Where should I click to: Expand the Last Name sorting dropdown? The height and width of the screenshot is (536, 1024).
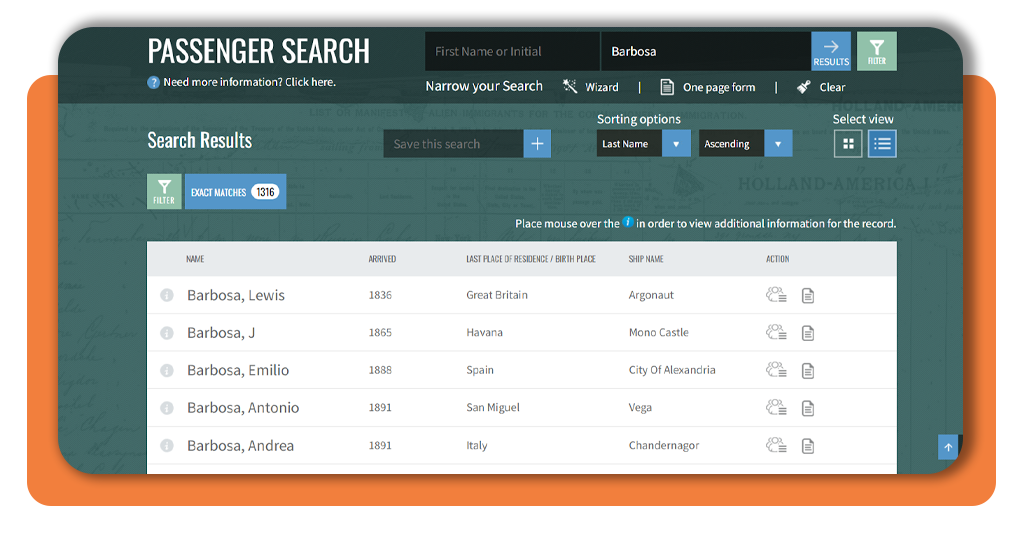pyautogui.click(x=644, y=144)
